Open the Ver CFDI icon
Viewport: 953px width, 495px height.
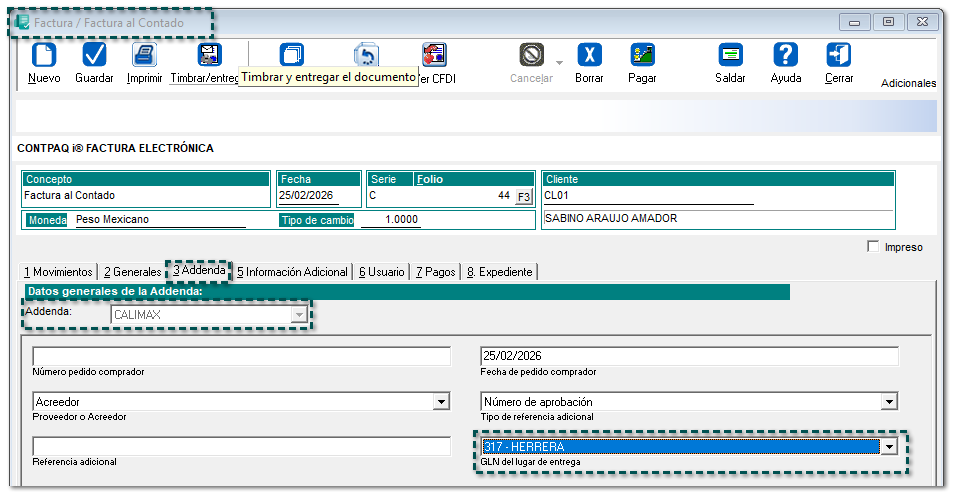(x=435, y=55)
